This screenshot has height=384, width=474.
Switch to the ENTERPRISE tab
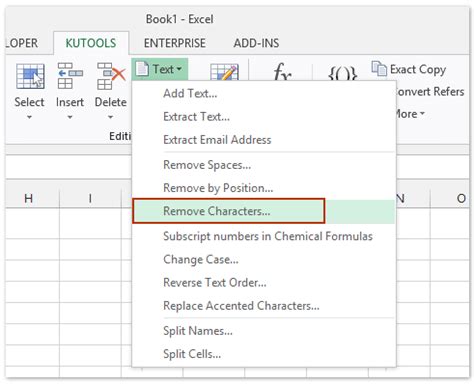(x=175, y=43)
